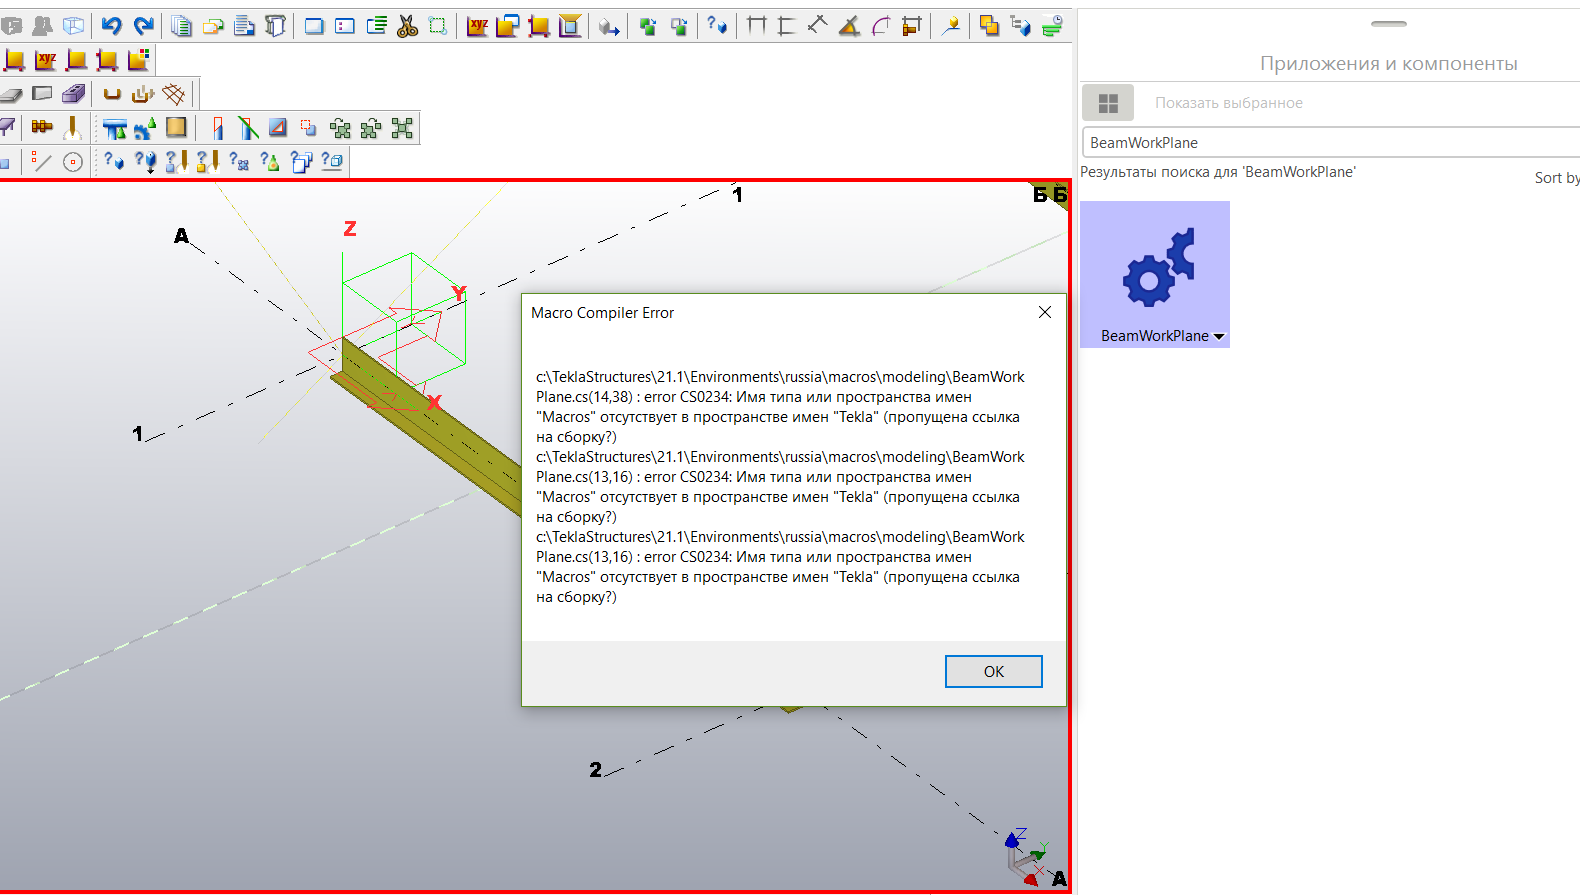The width and height of the screenshot is (1580, 895).
Task: Toggle the thumbnail grid view button
Action: [x=1107, y=103]
